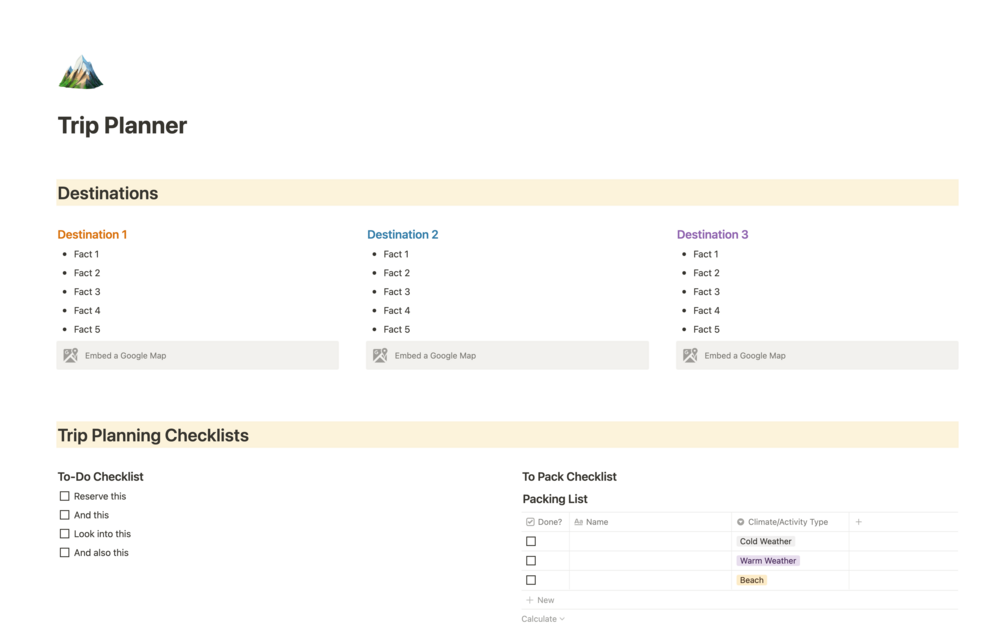Click the Name column header
1005x640 pixels.
(x=651, y=522)
